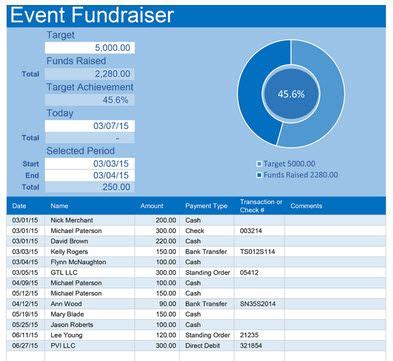The width and height of the screenshot is (393, 361).
Task: Select the Nick Merchant name cell
Action: tap(90, 220)
